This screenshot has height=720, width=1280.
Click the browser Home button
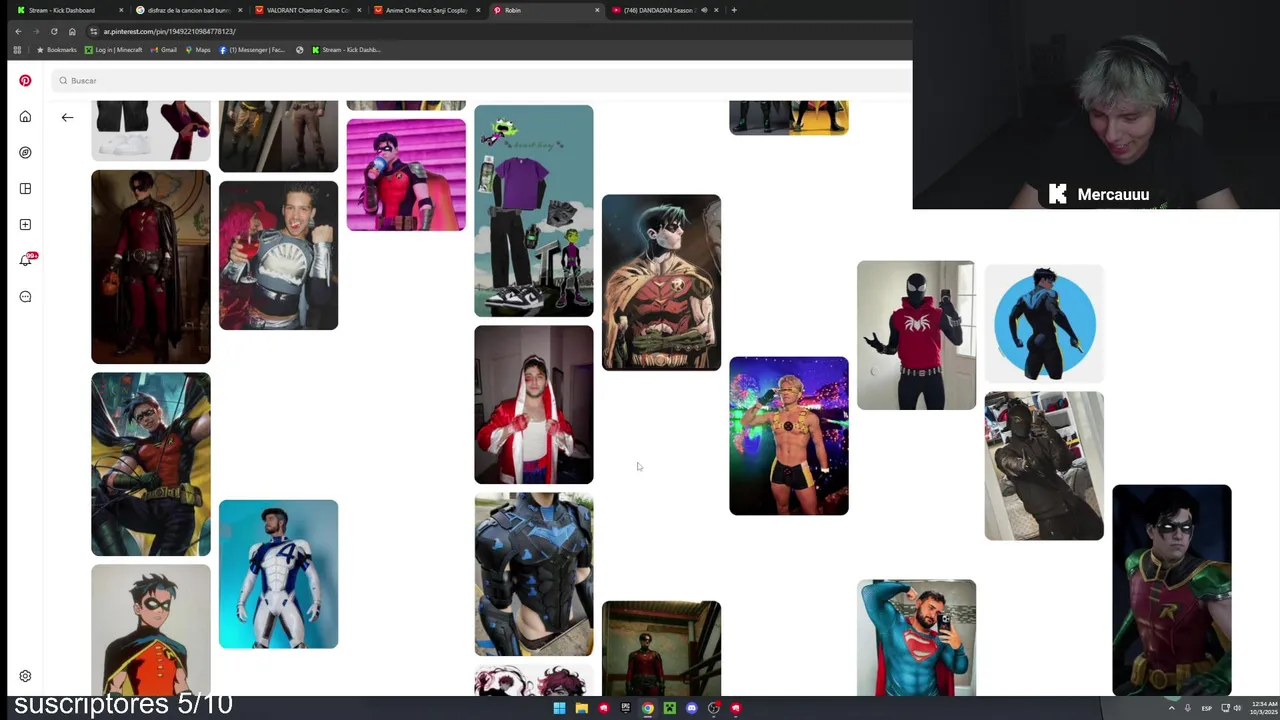click(72, 31)
